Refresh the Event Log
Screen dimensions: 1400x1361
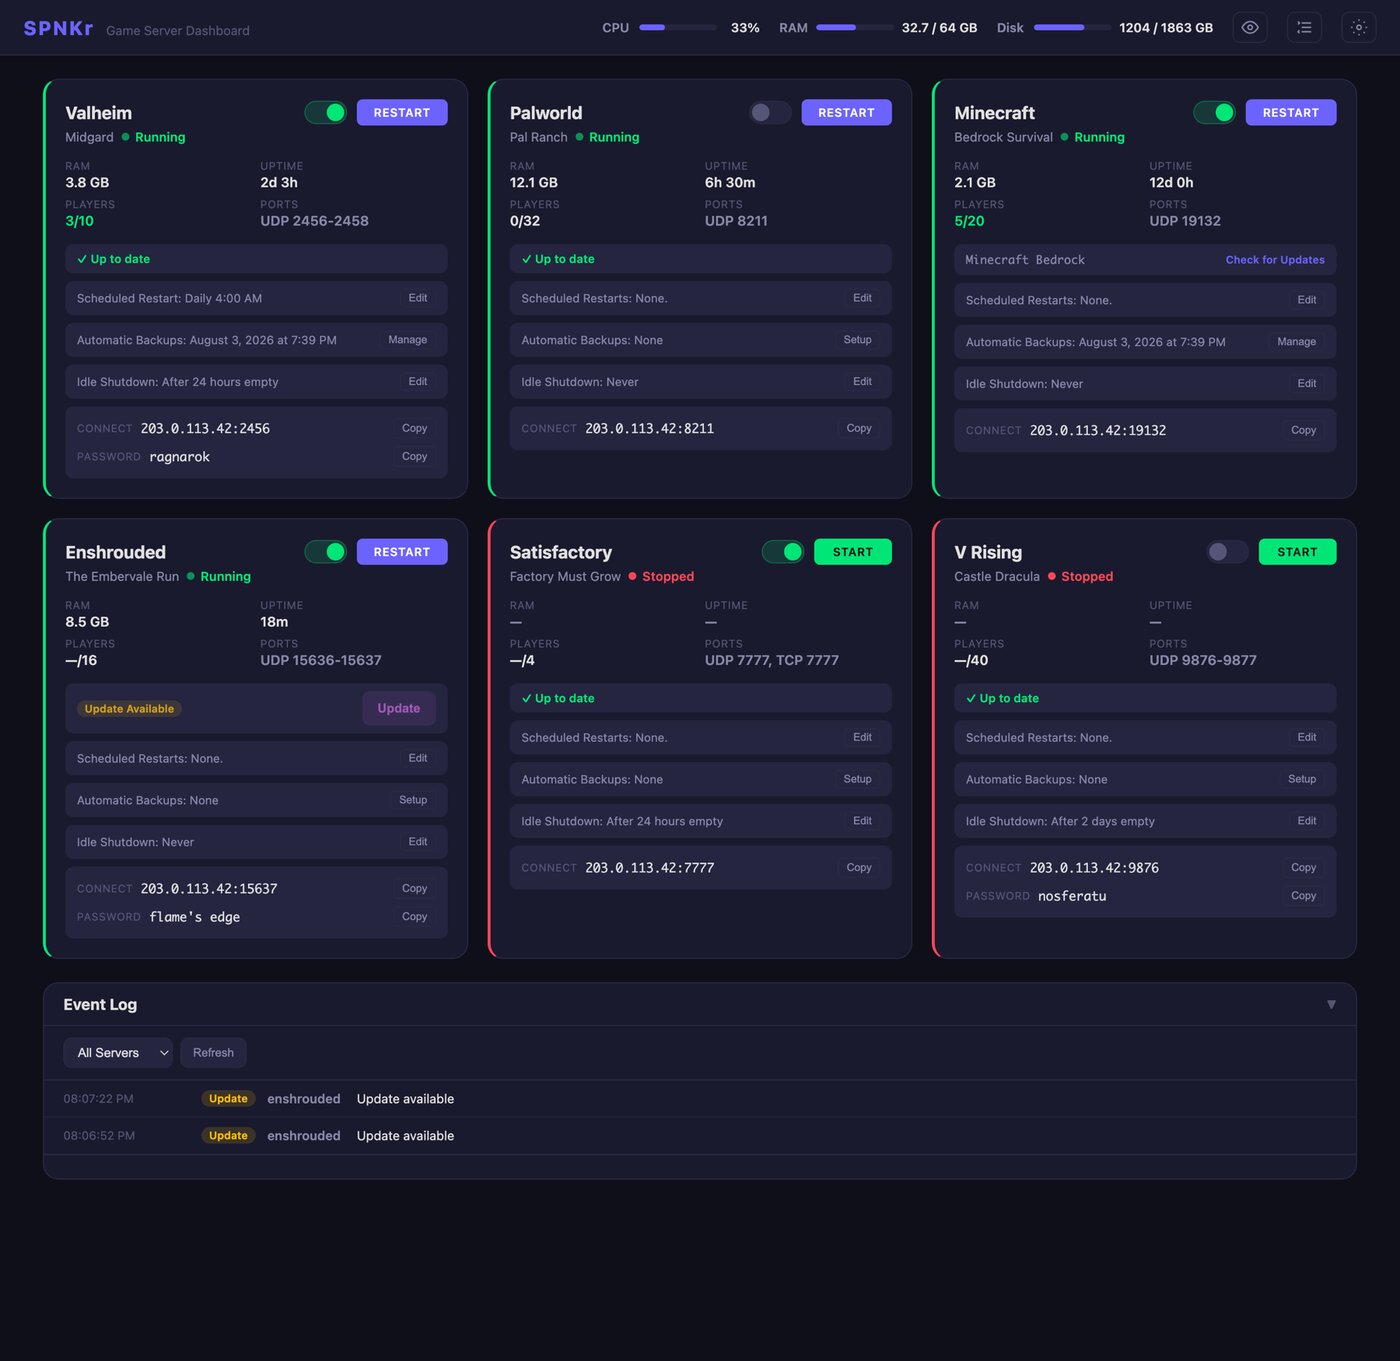213,1053
